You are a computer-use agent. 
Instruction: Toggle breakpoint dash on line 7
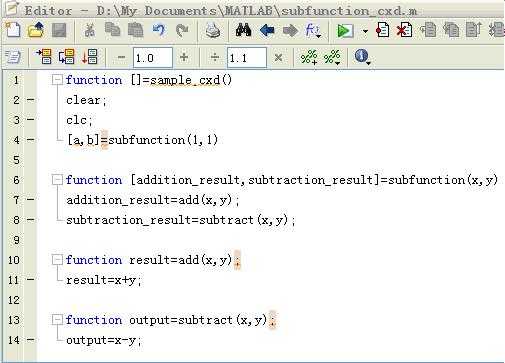pos(31,199)
